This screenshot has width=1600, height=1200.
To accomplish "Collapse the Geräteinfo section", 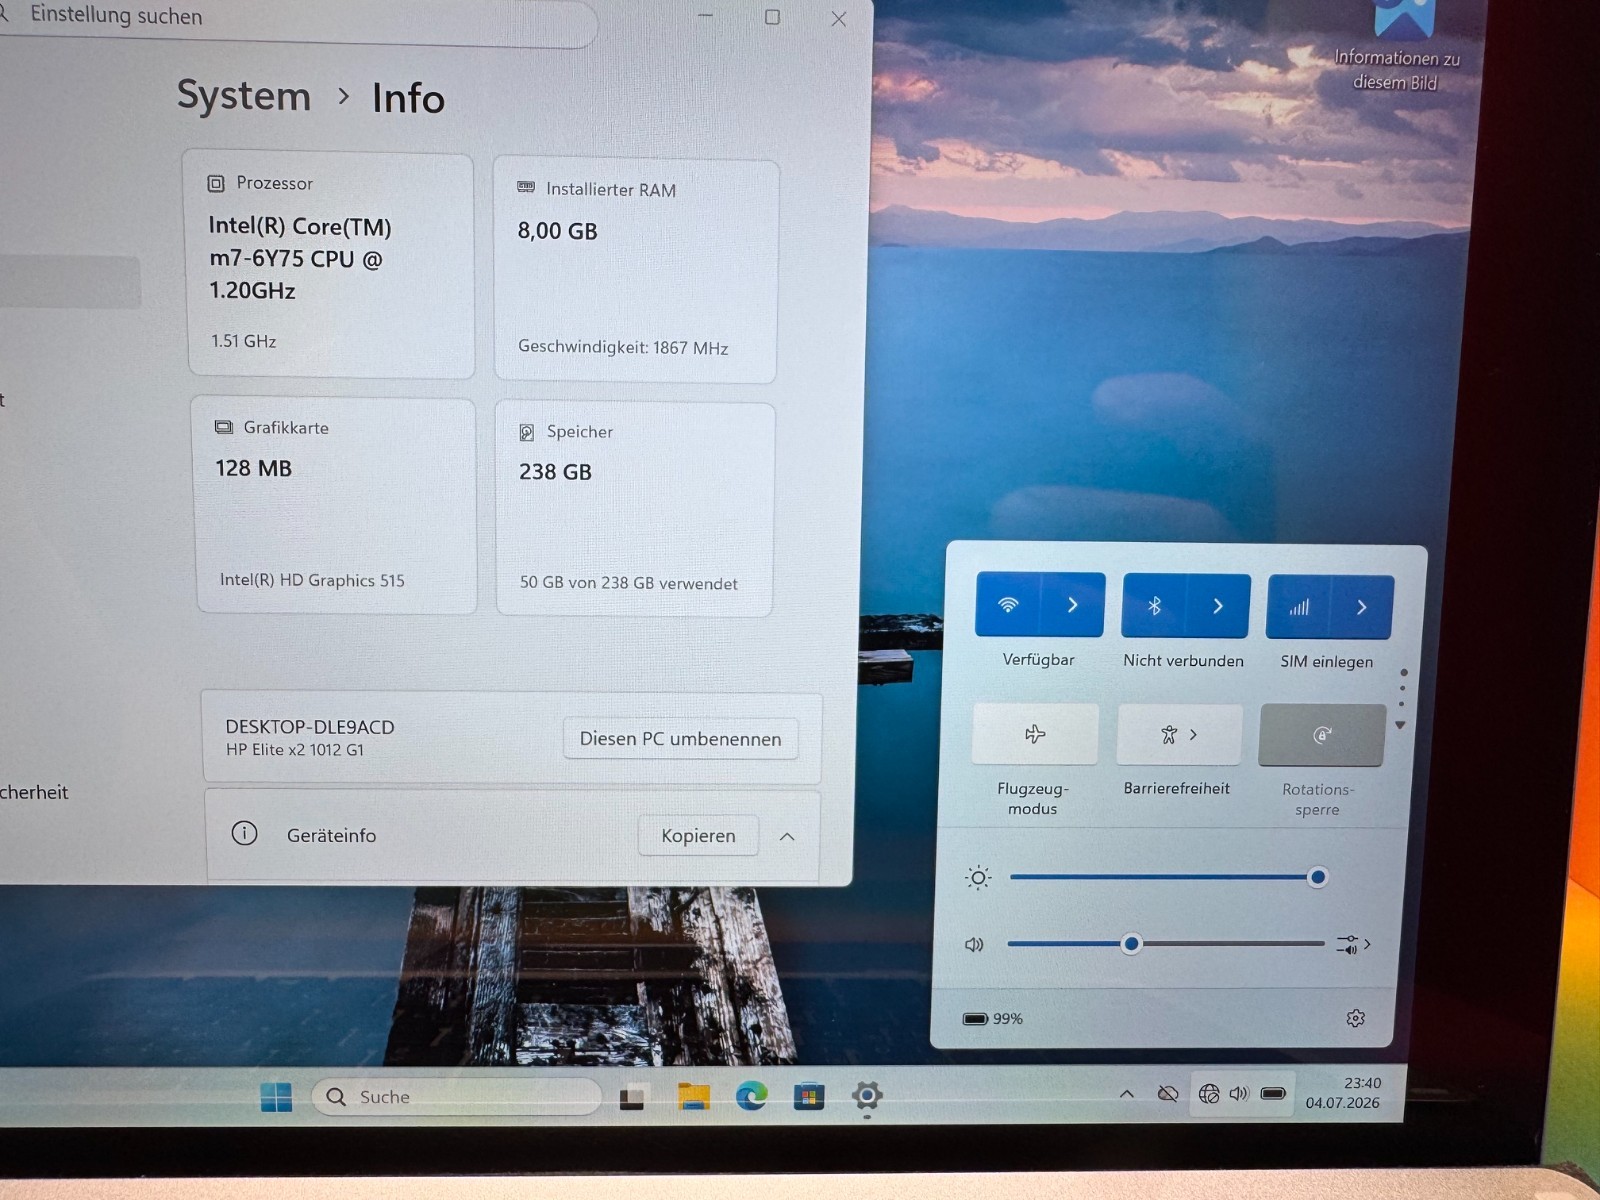I will click(x=787, y=836).
